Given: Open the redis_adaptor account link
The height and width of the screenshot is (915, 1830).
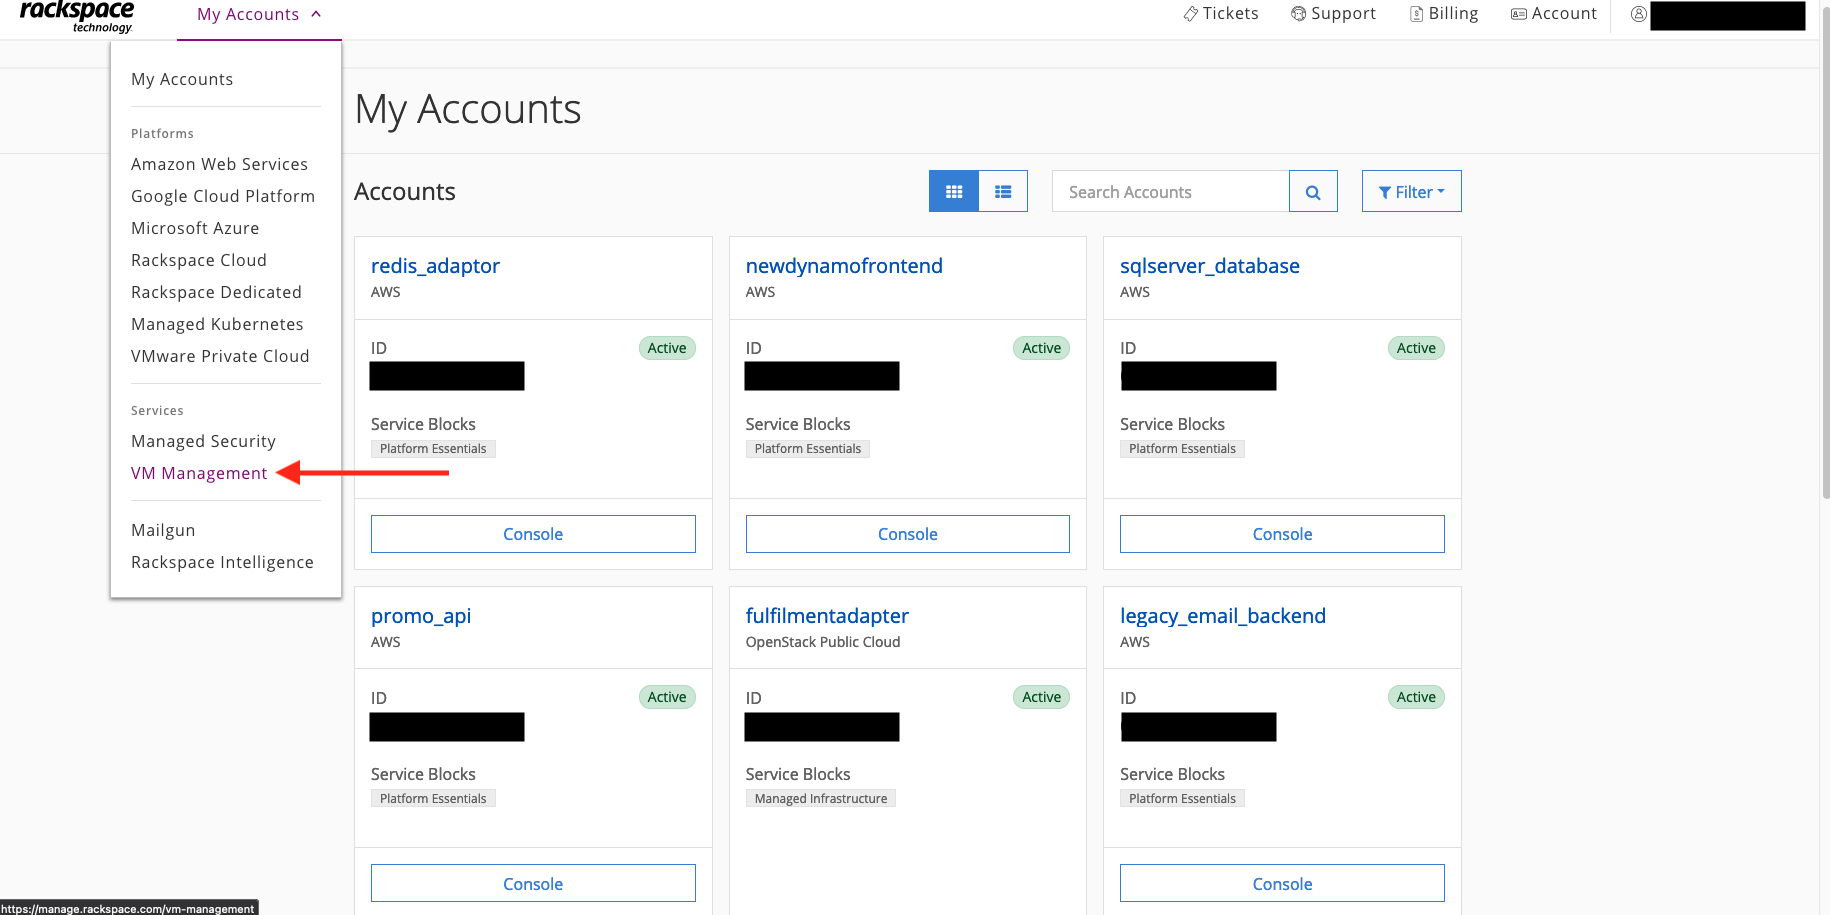Looking at the screenshot, I should pos(434,265).
